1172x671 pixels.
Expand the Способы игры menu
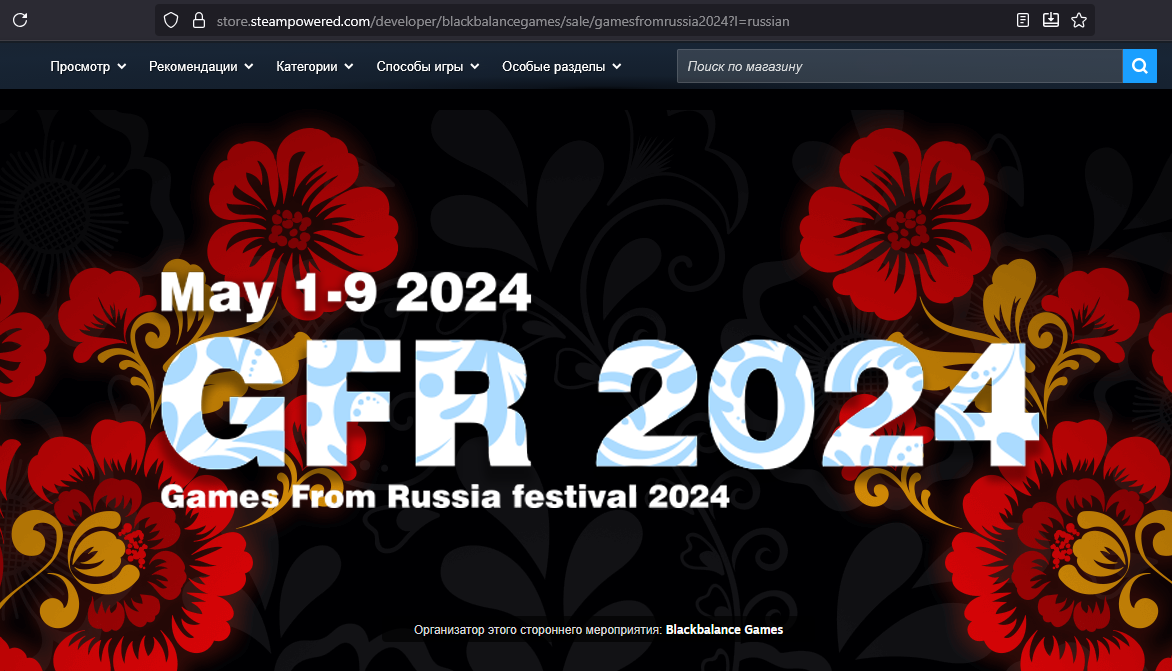(428, 67)
